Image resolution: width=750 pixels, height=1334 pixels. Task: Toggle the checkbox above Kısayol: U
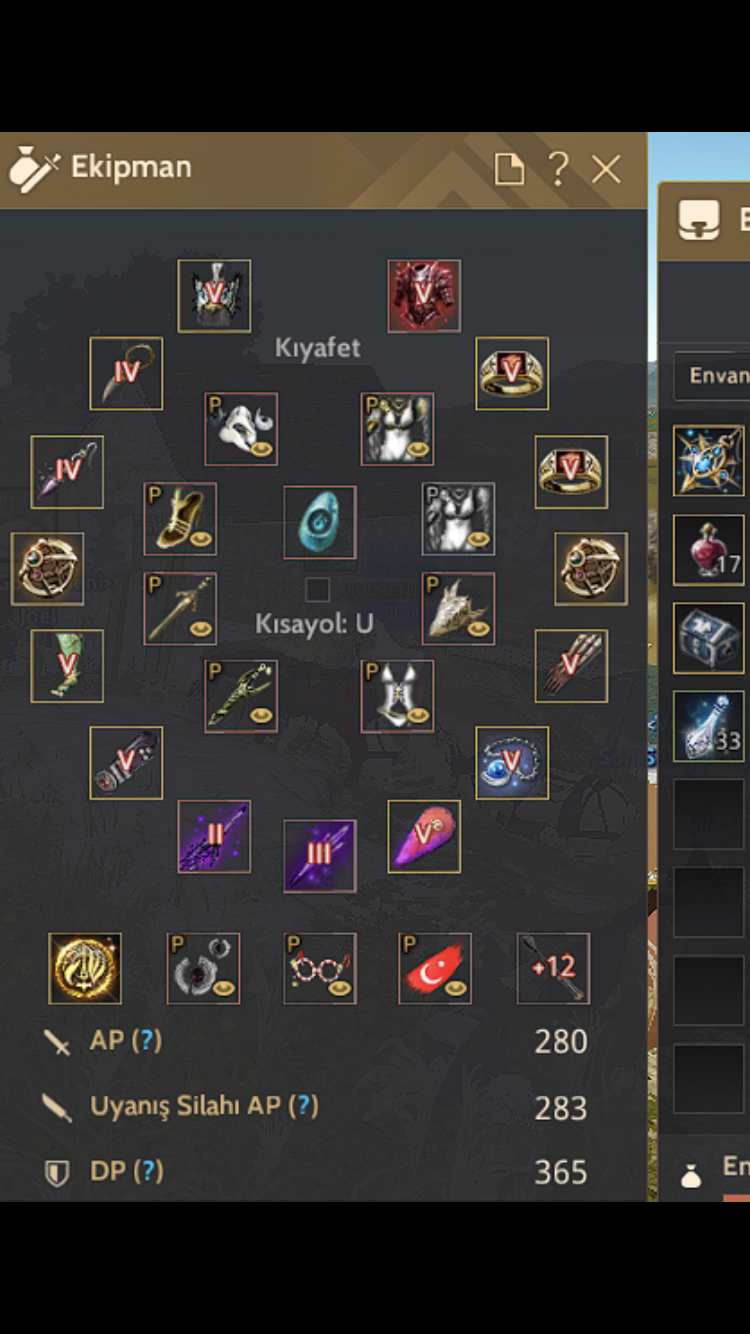pos(317,589)
